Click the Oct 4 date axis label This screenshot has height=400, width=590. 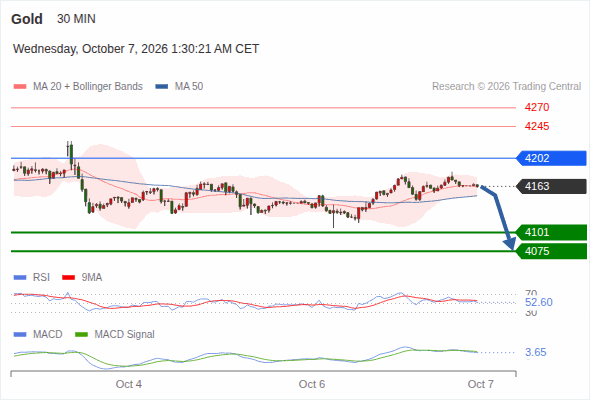coord(129,384)
